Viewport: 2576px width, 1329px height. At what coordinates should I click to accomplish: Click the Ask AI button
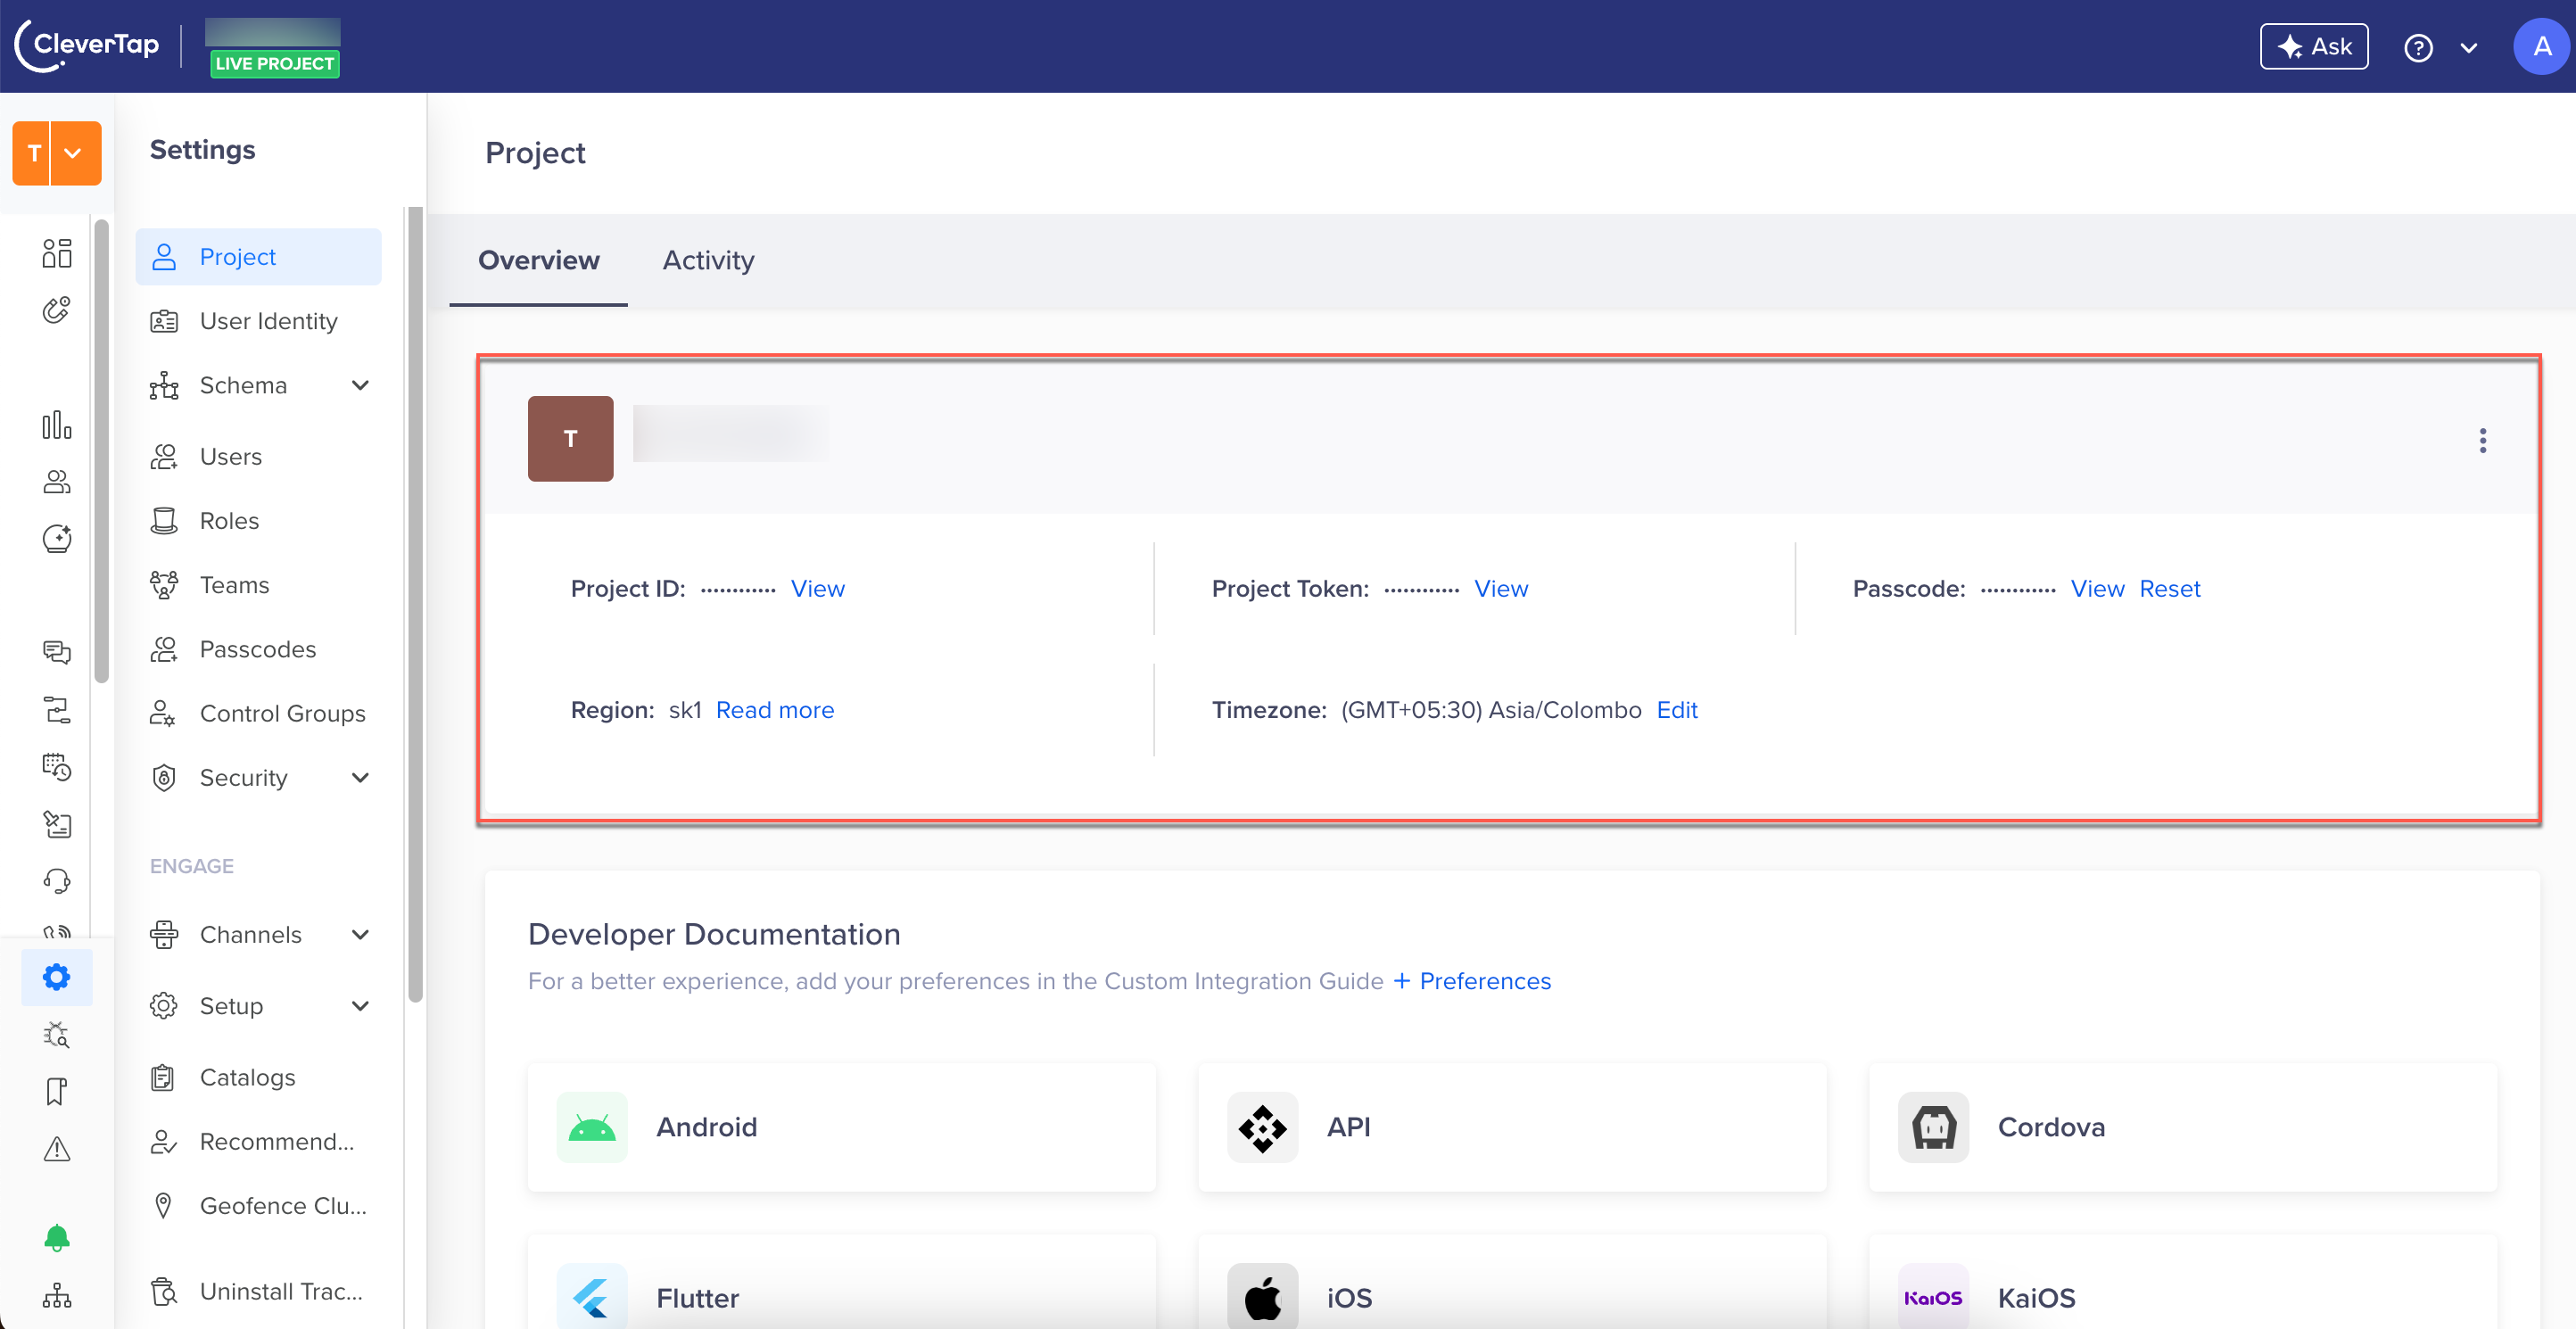point(2314,47)
